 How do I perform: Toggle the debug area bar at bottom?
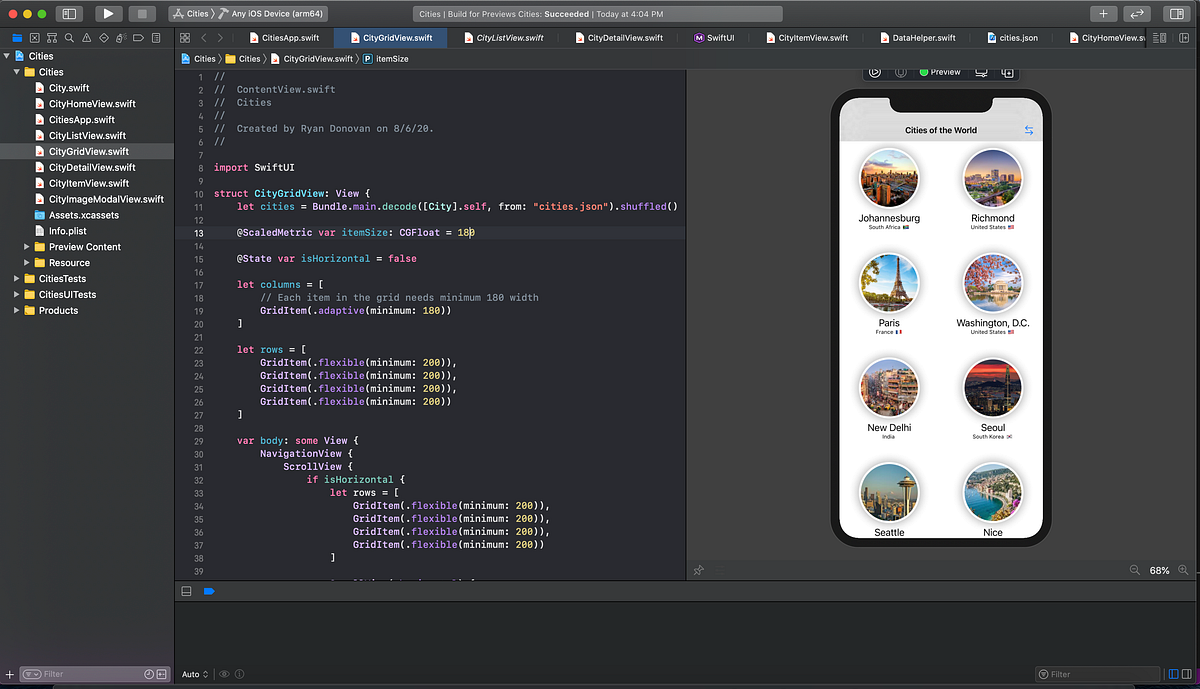[186, 591]
